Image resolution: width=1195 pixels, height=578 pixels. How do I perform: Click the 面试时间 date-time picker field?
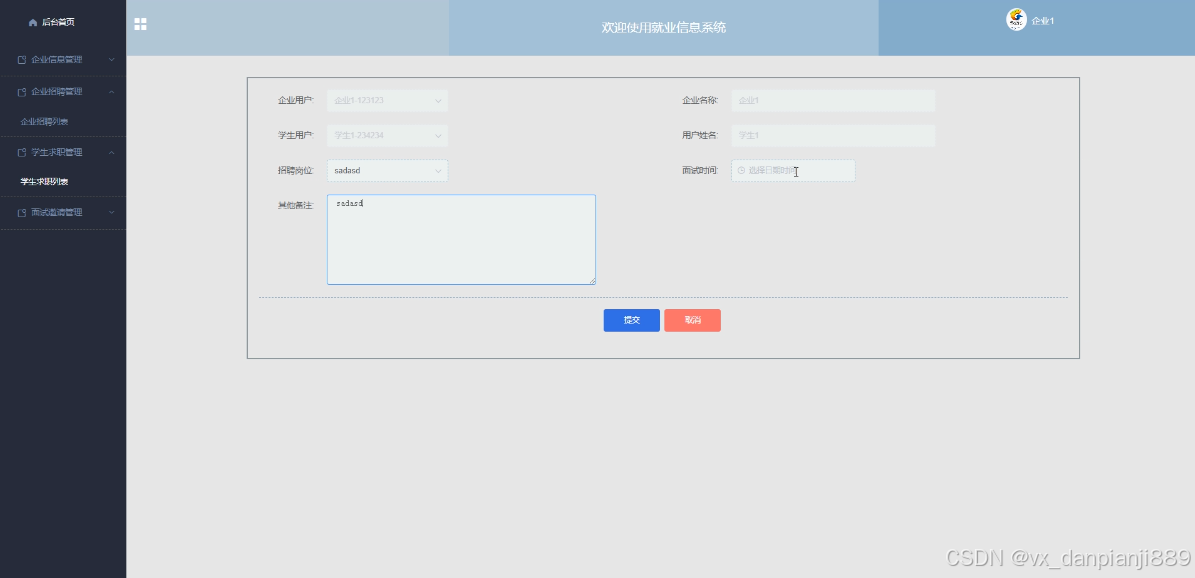click(793, 171)
